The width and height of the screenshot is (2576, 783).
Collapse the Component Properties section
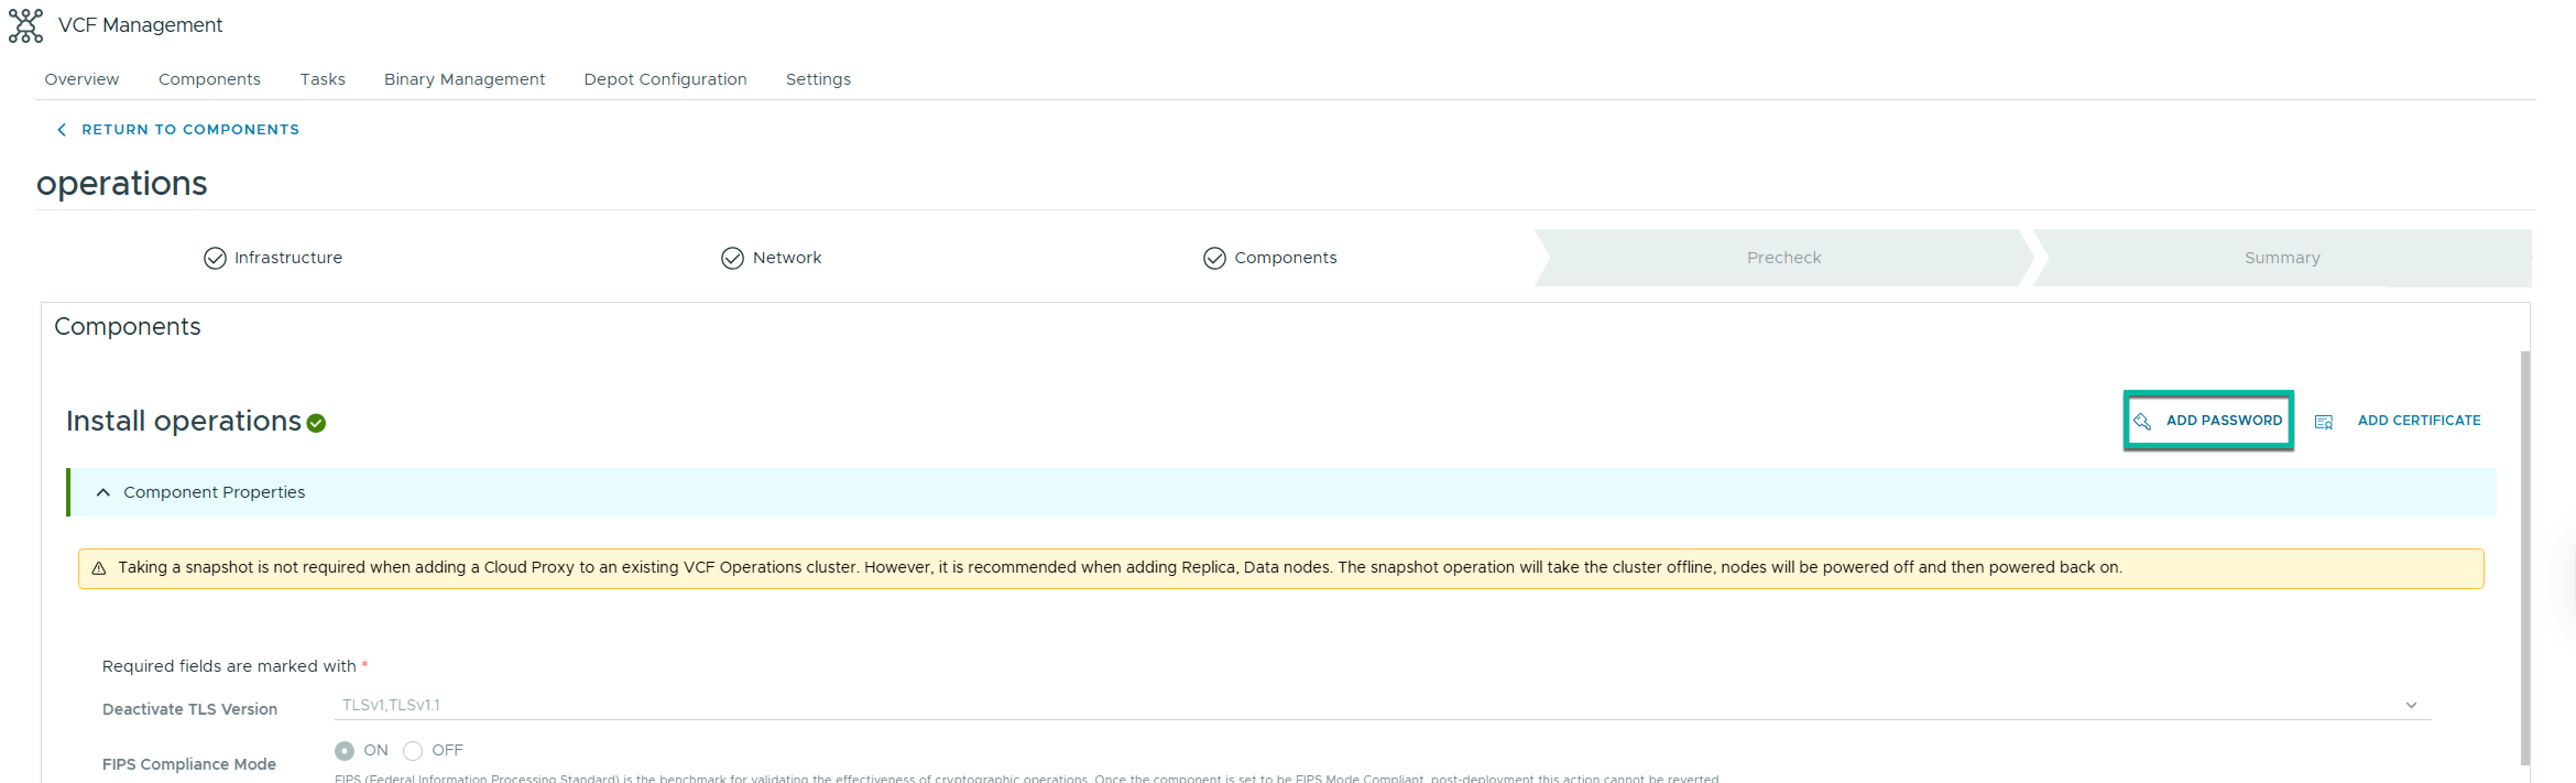click(x=103, y=492)
